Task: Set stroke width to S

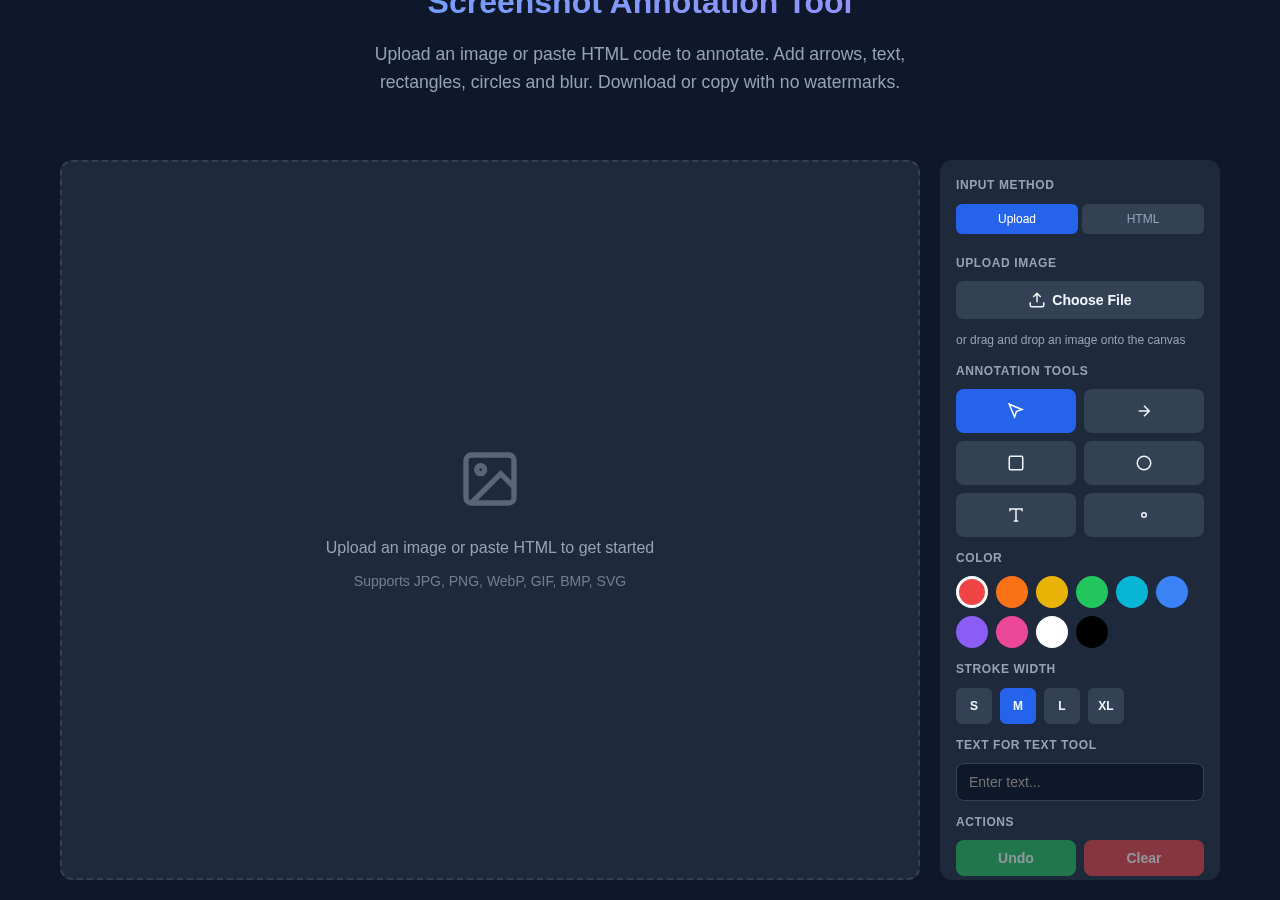Action: pos(974,706)
